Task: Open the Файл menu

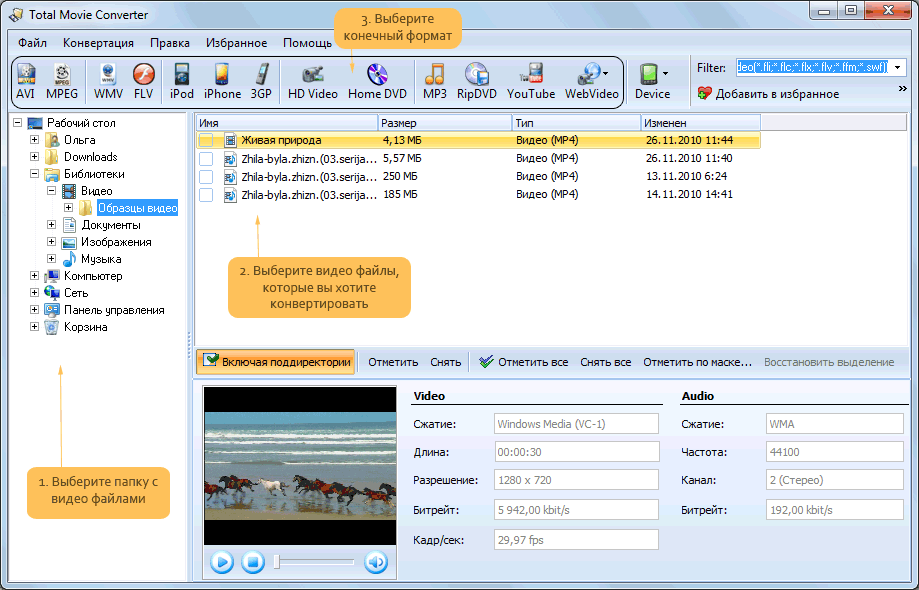Action: tap(32, 43)
